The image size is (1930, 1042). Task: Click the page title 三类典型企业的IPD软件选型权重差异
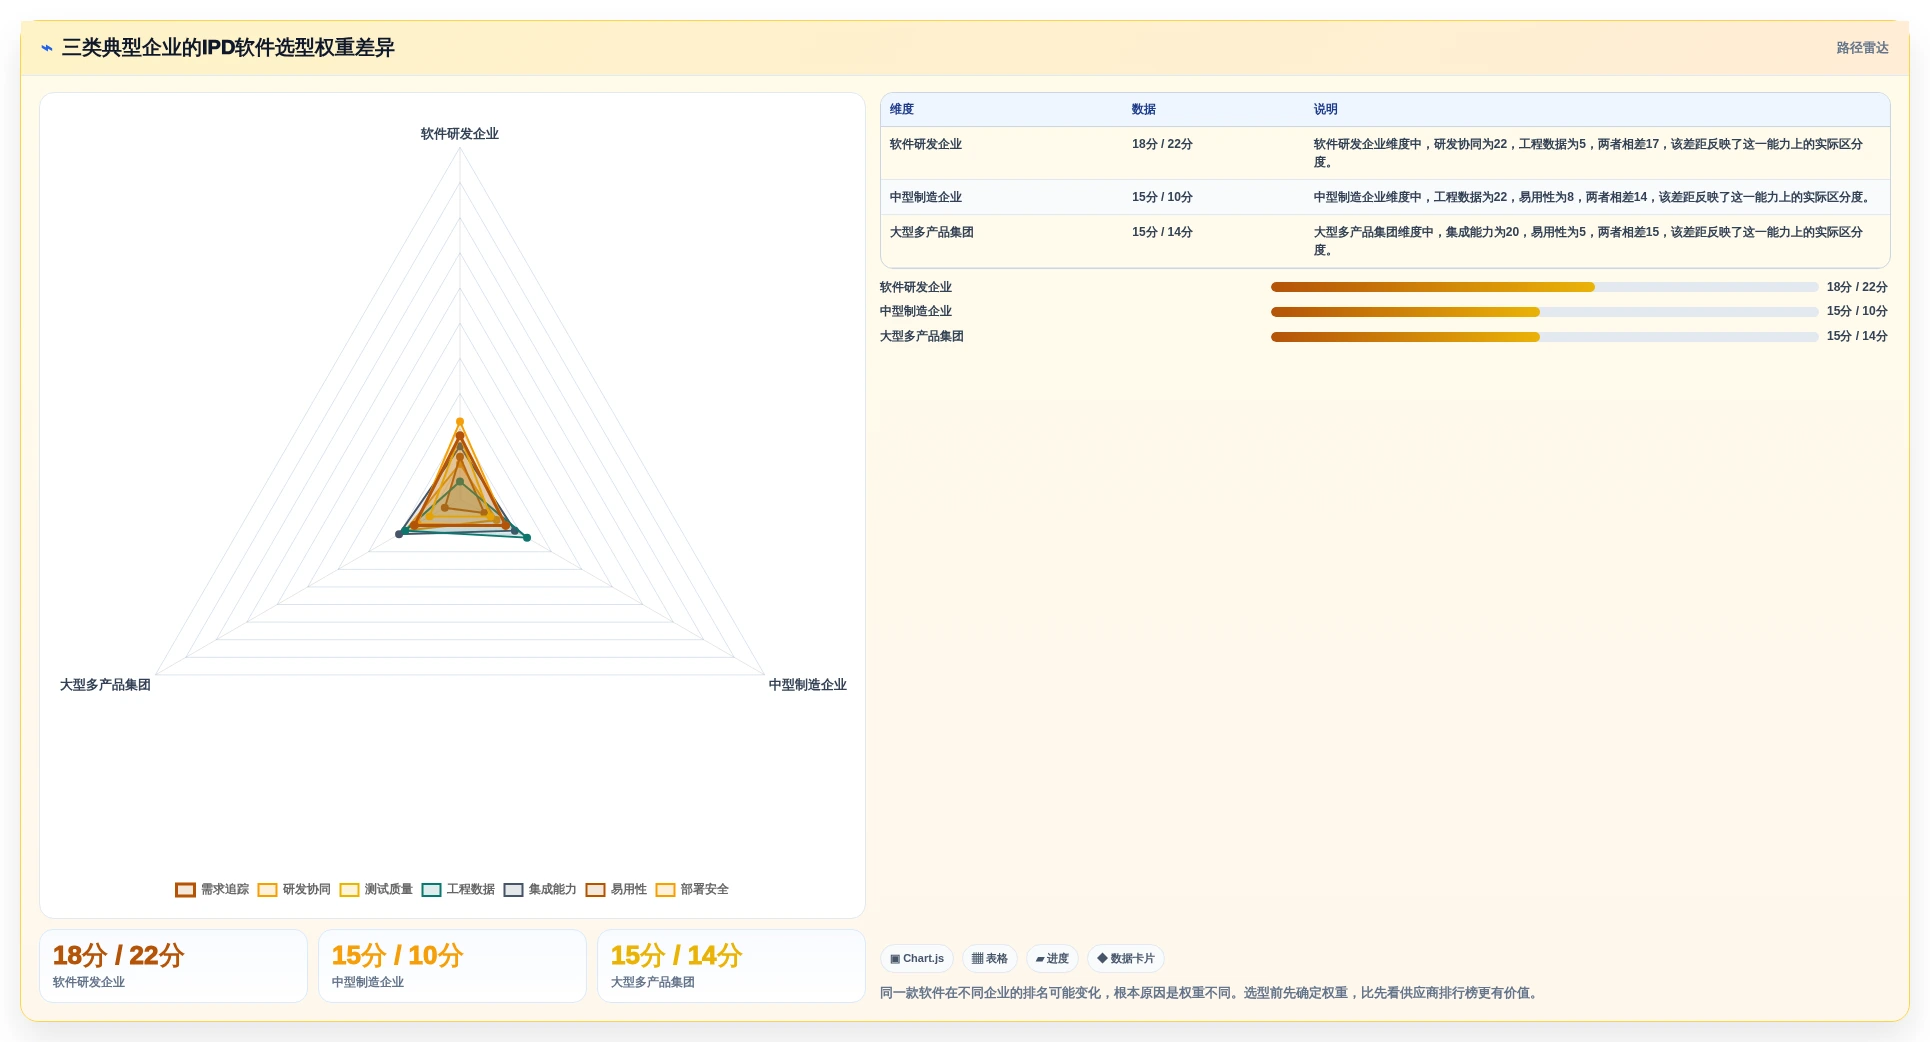(x=228, y=48)
